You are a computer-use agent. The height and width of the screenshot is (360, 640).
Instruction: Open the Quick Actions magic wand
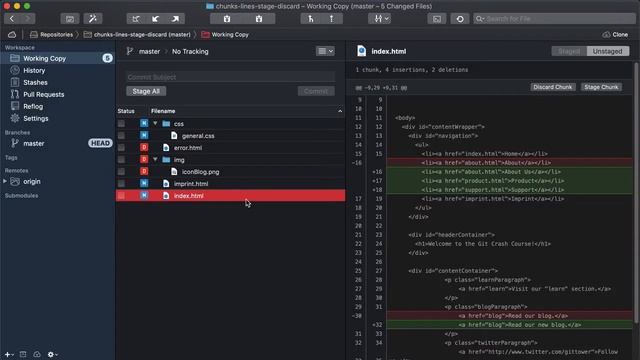pyautogui.click(x=93, y=18)
